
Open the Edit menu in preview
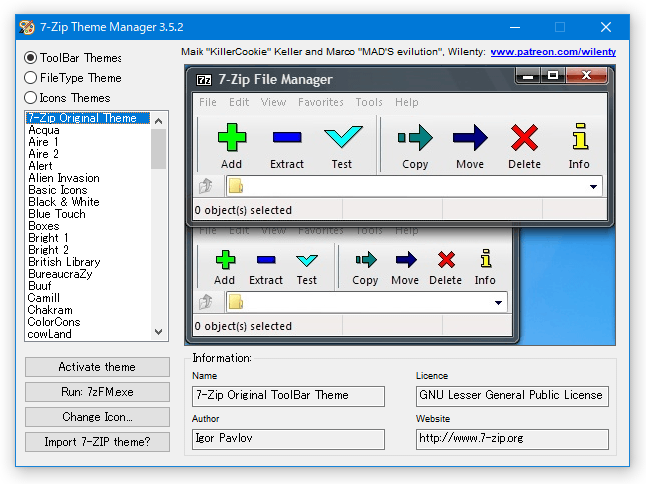coord(239,102)
